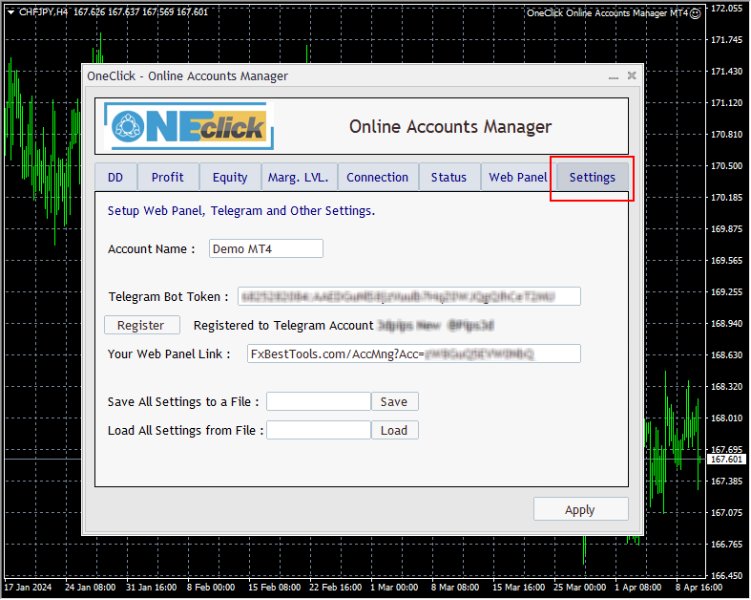751x600 pixels.
Task: Click the 17 Jan 2024 date label
Action: coord(27,587)
